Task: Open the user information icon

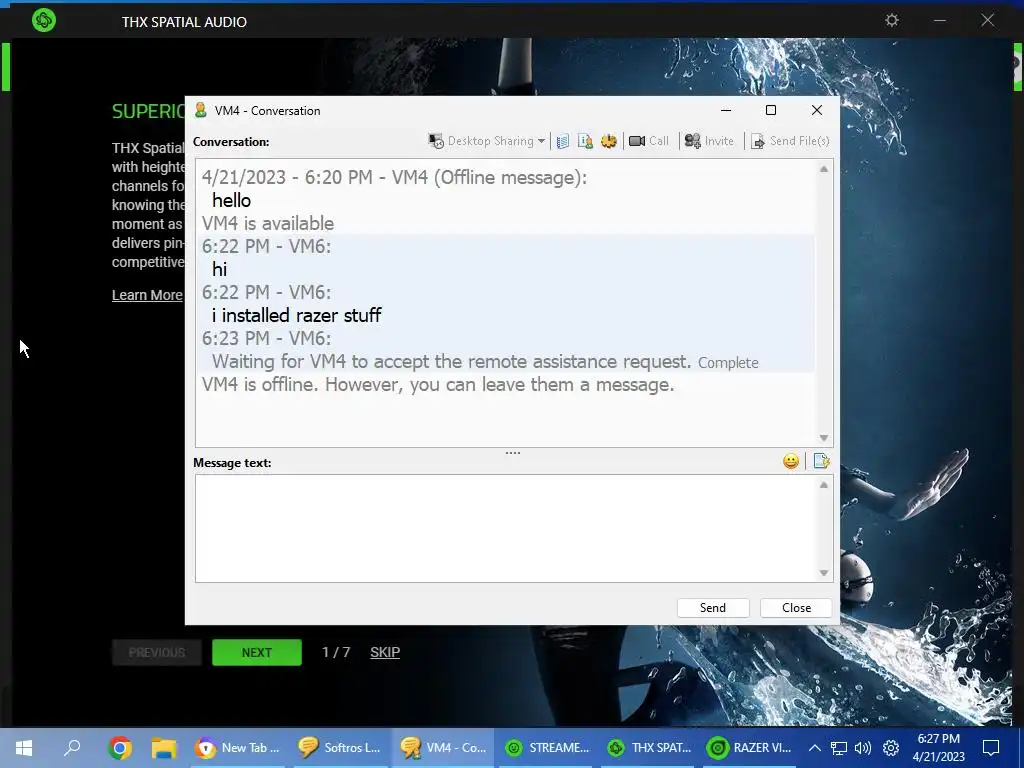Action: (585, 141)
